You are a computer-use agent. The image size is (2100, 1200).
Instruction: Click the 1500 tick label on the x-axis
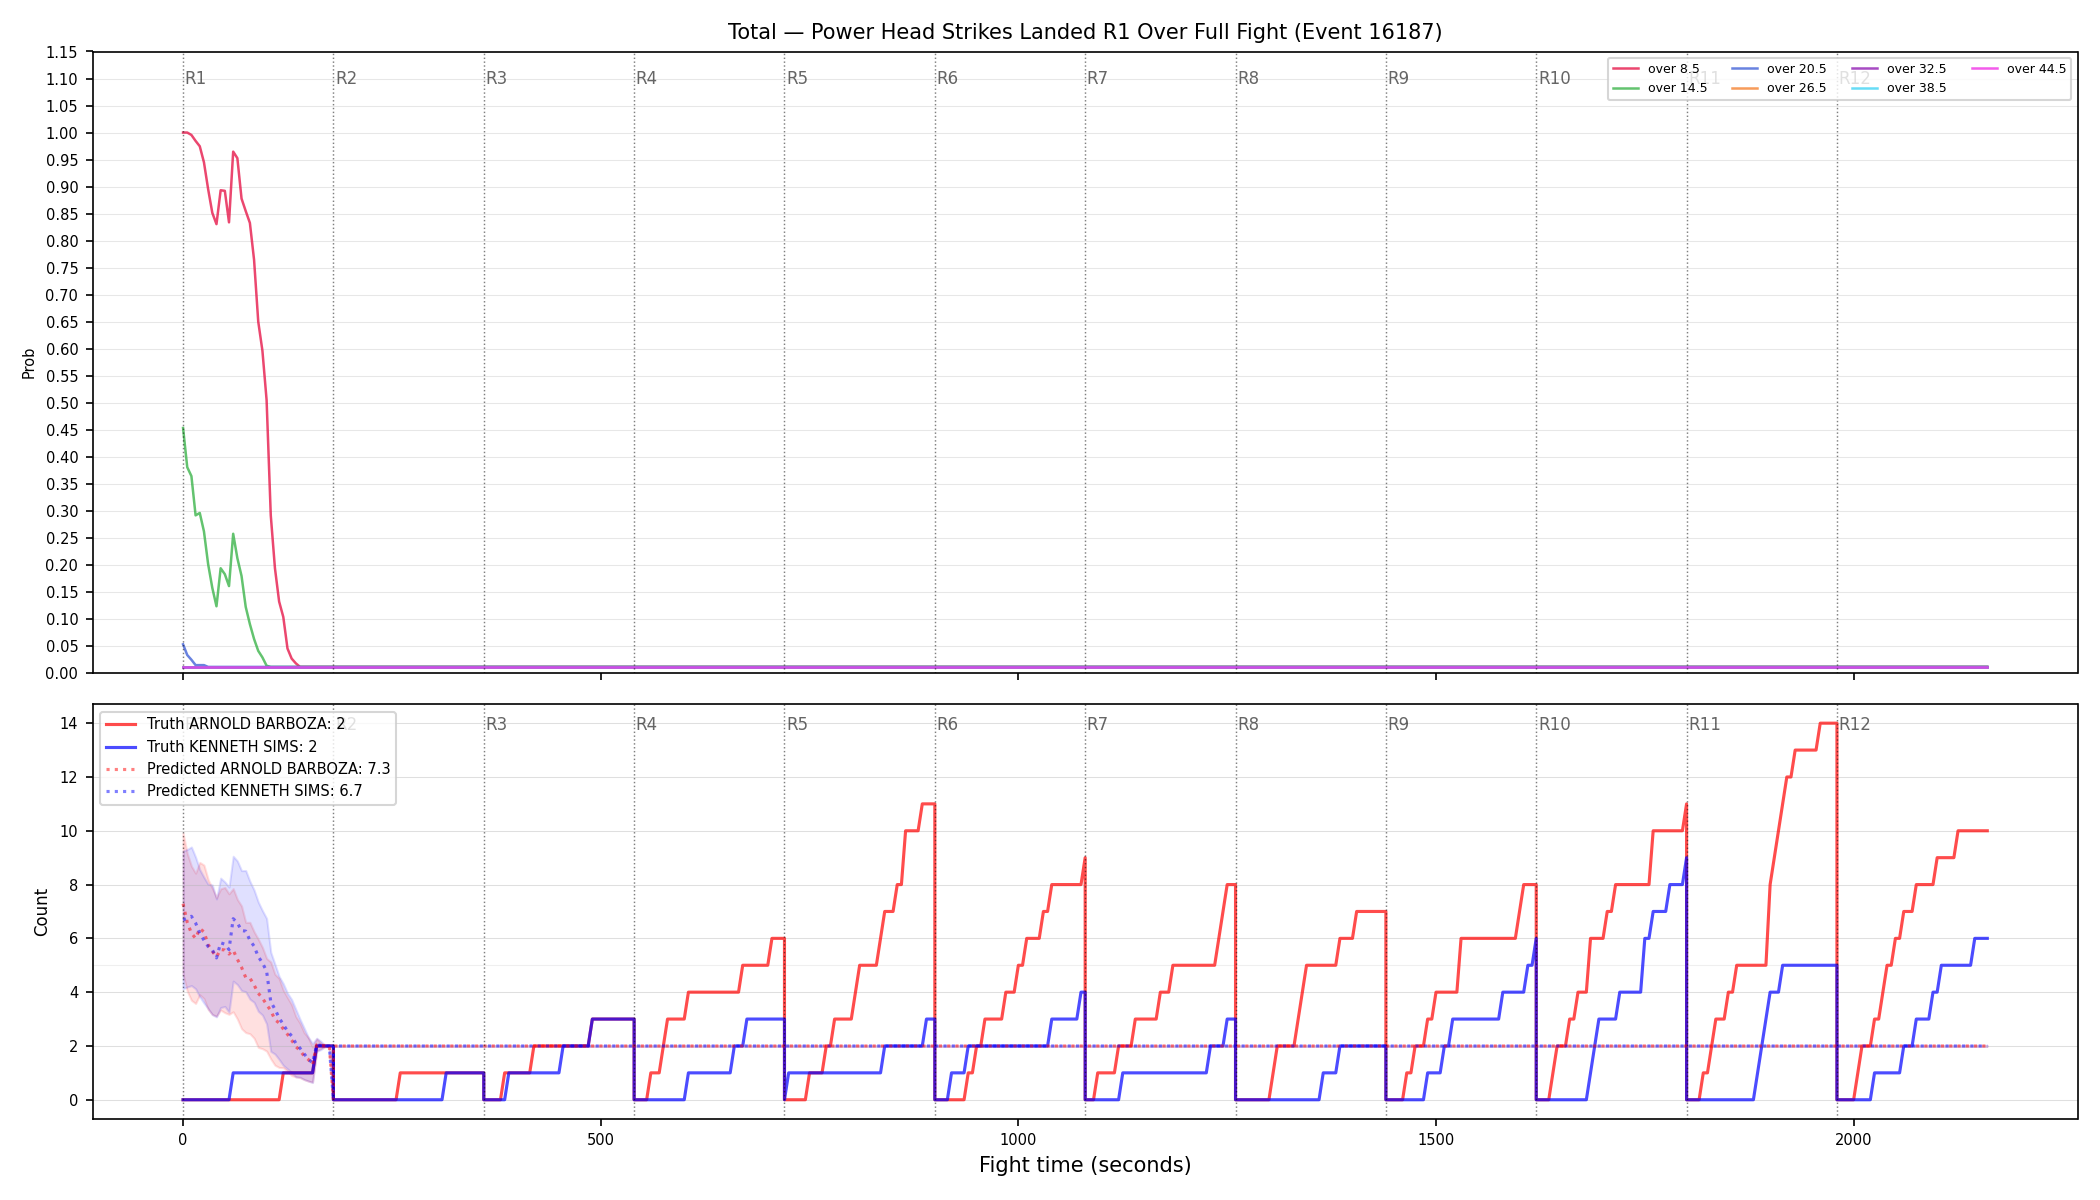click(1436, 1139)
